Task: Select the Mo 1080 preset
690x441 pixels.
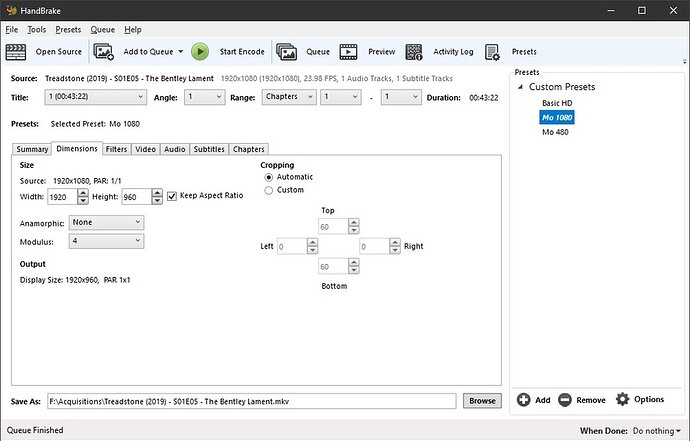Action: (557, 118)
